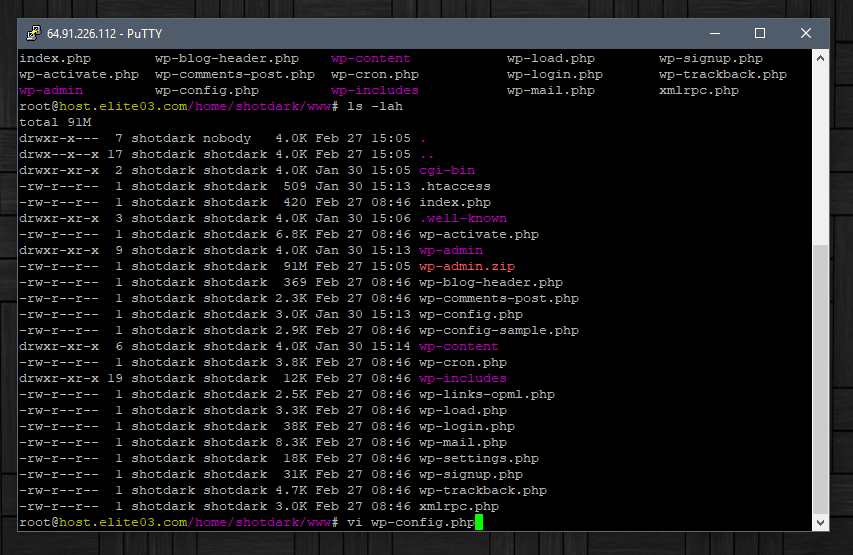This screenshot has height=555, width=853.
Task: Click wp-content in the top column listing
Action: click(370, 58)
